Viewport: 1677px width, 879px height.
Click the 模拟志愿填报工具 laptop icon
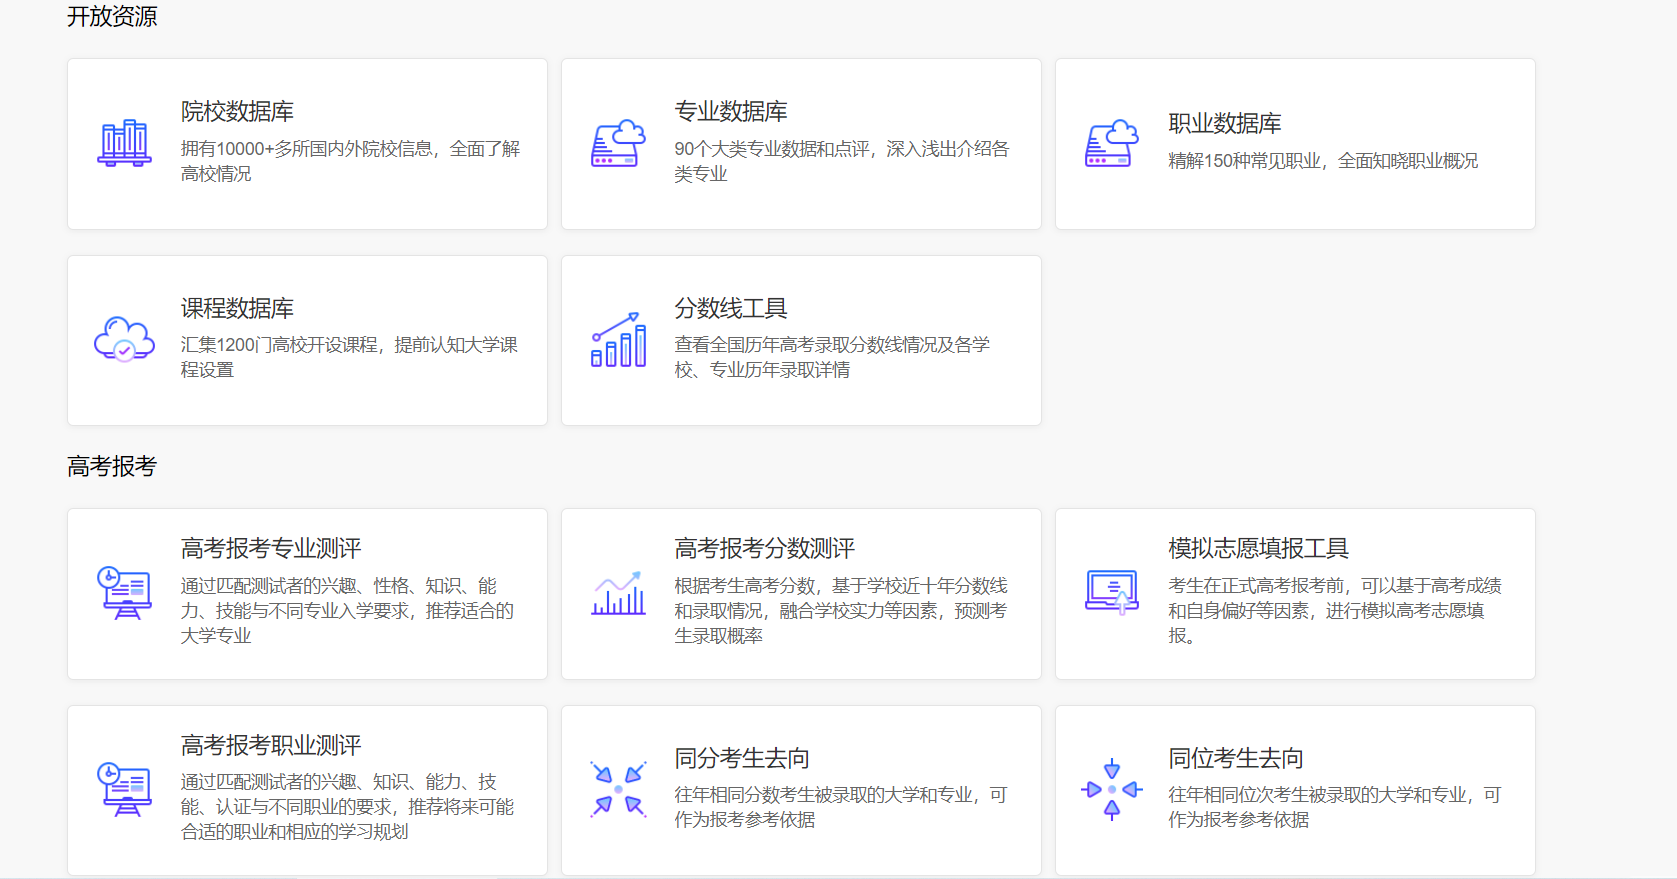click(1112, 592)
